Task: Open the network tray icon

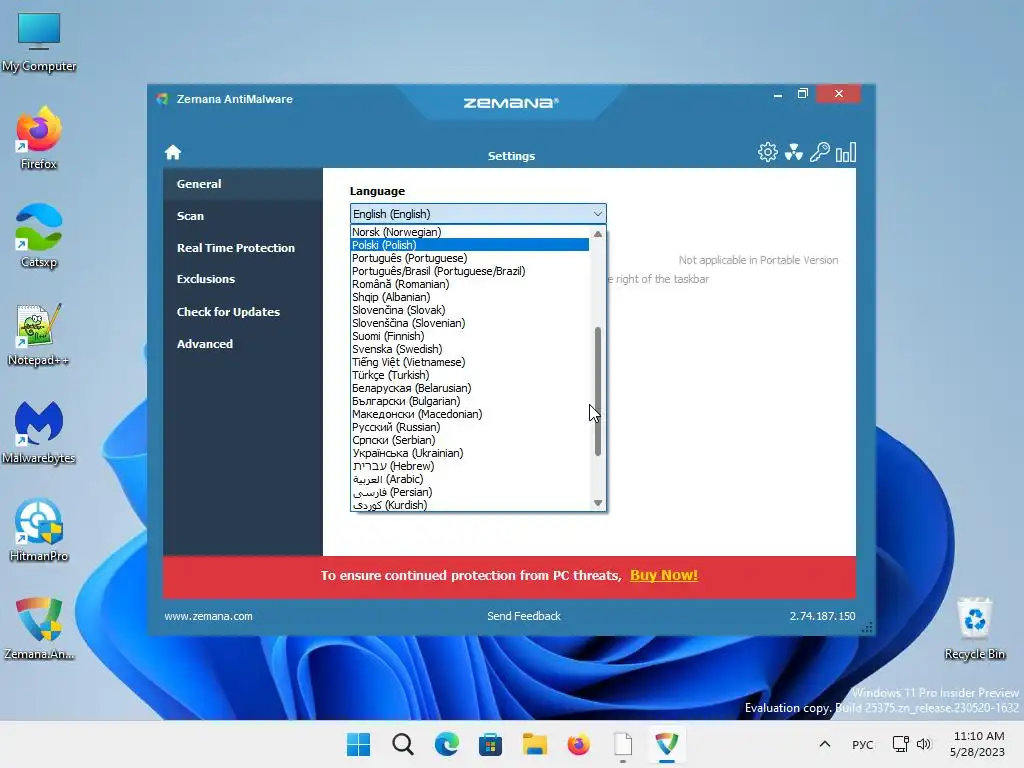Action: click(x=901, y=744)
